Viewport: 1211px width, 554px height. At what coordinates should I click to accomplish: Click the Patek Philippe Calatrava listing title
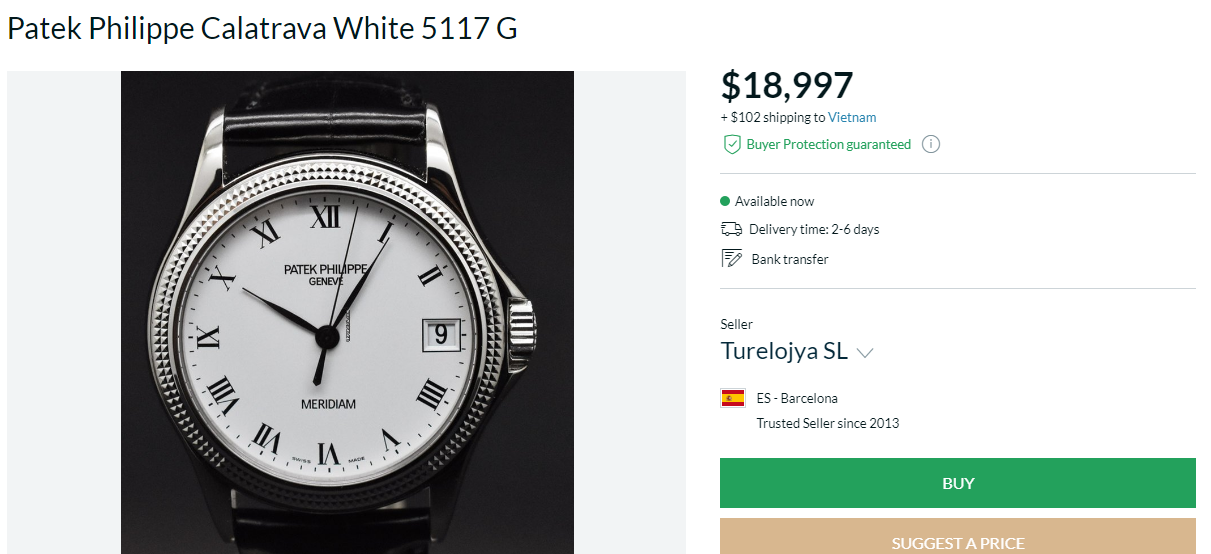262,28
